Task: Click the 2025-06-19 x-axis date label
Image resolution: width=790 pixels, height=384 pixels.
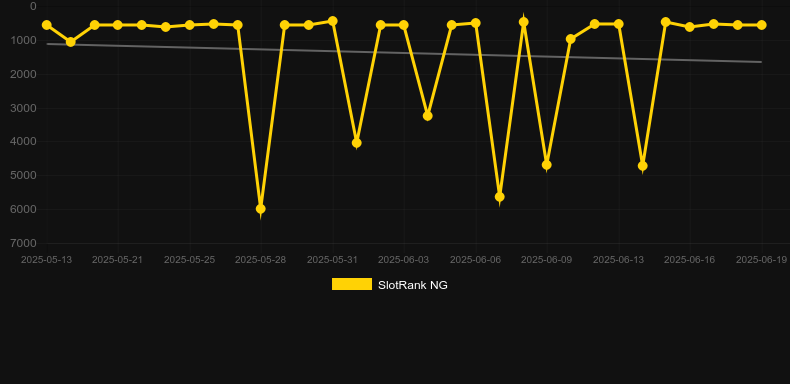Action: click(x=761, y=260)
